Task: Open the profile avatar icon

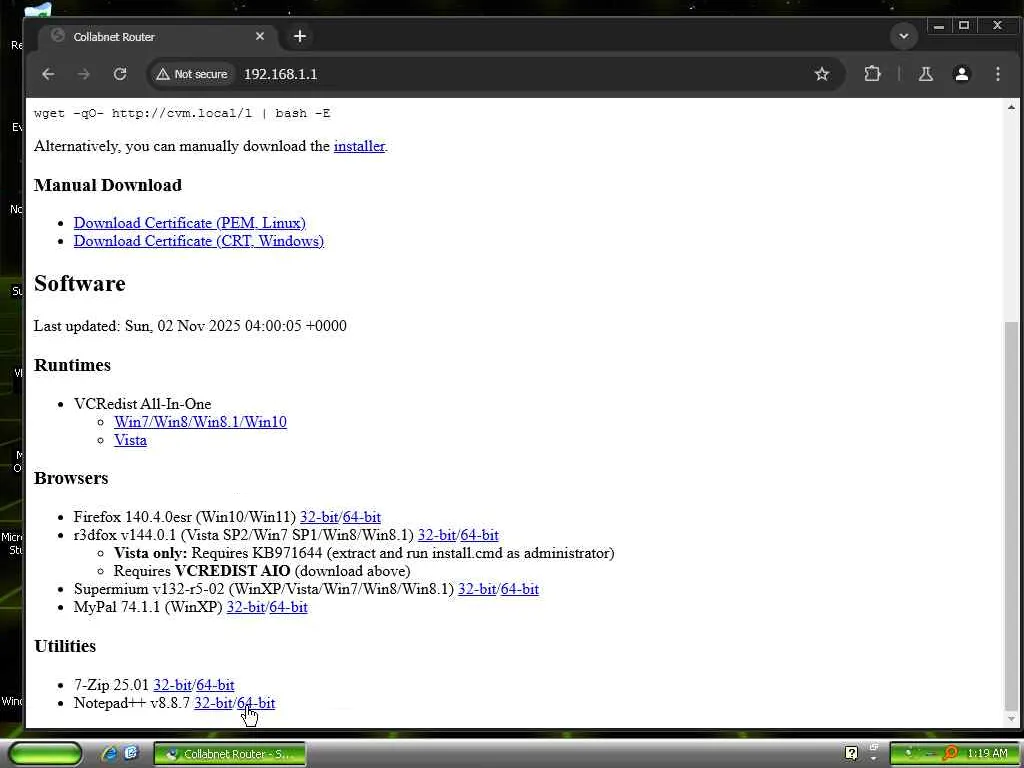Action: pyautogui.click(x=961, y=74)
